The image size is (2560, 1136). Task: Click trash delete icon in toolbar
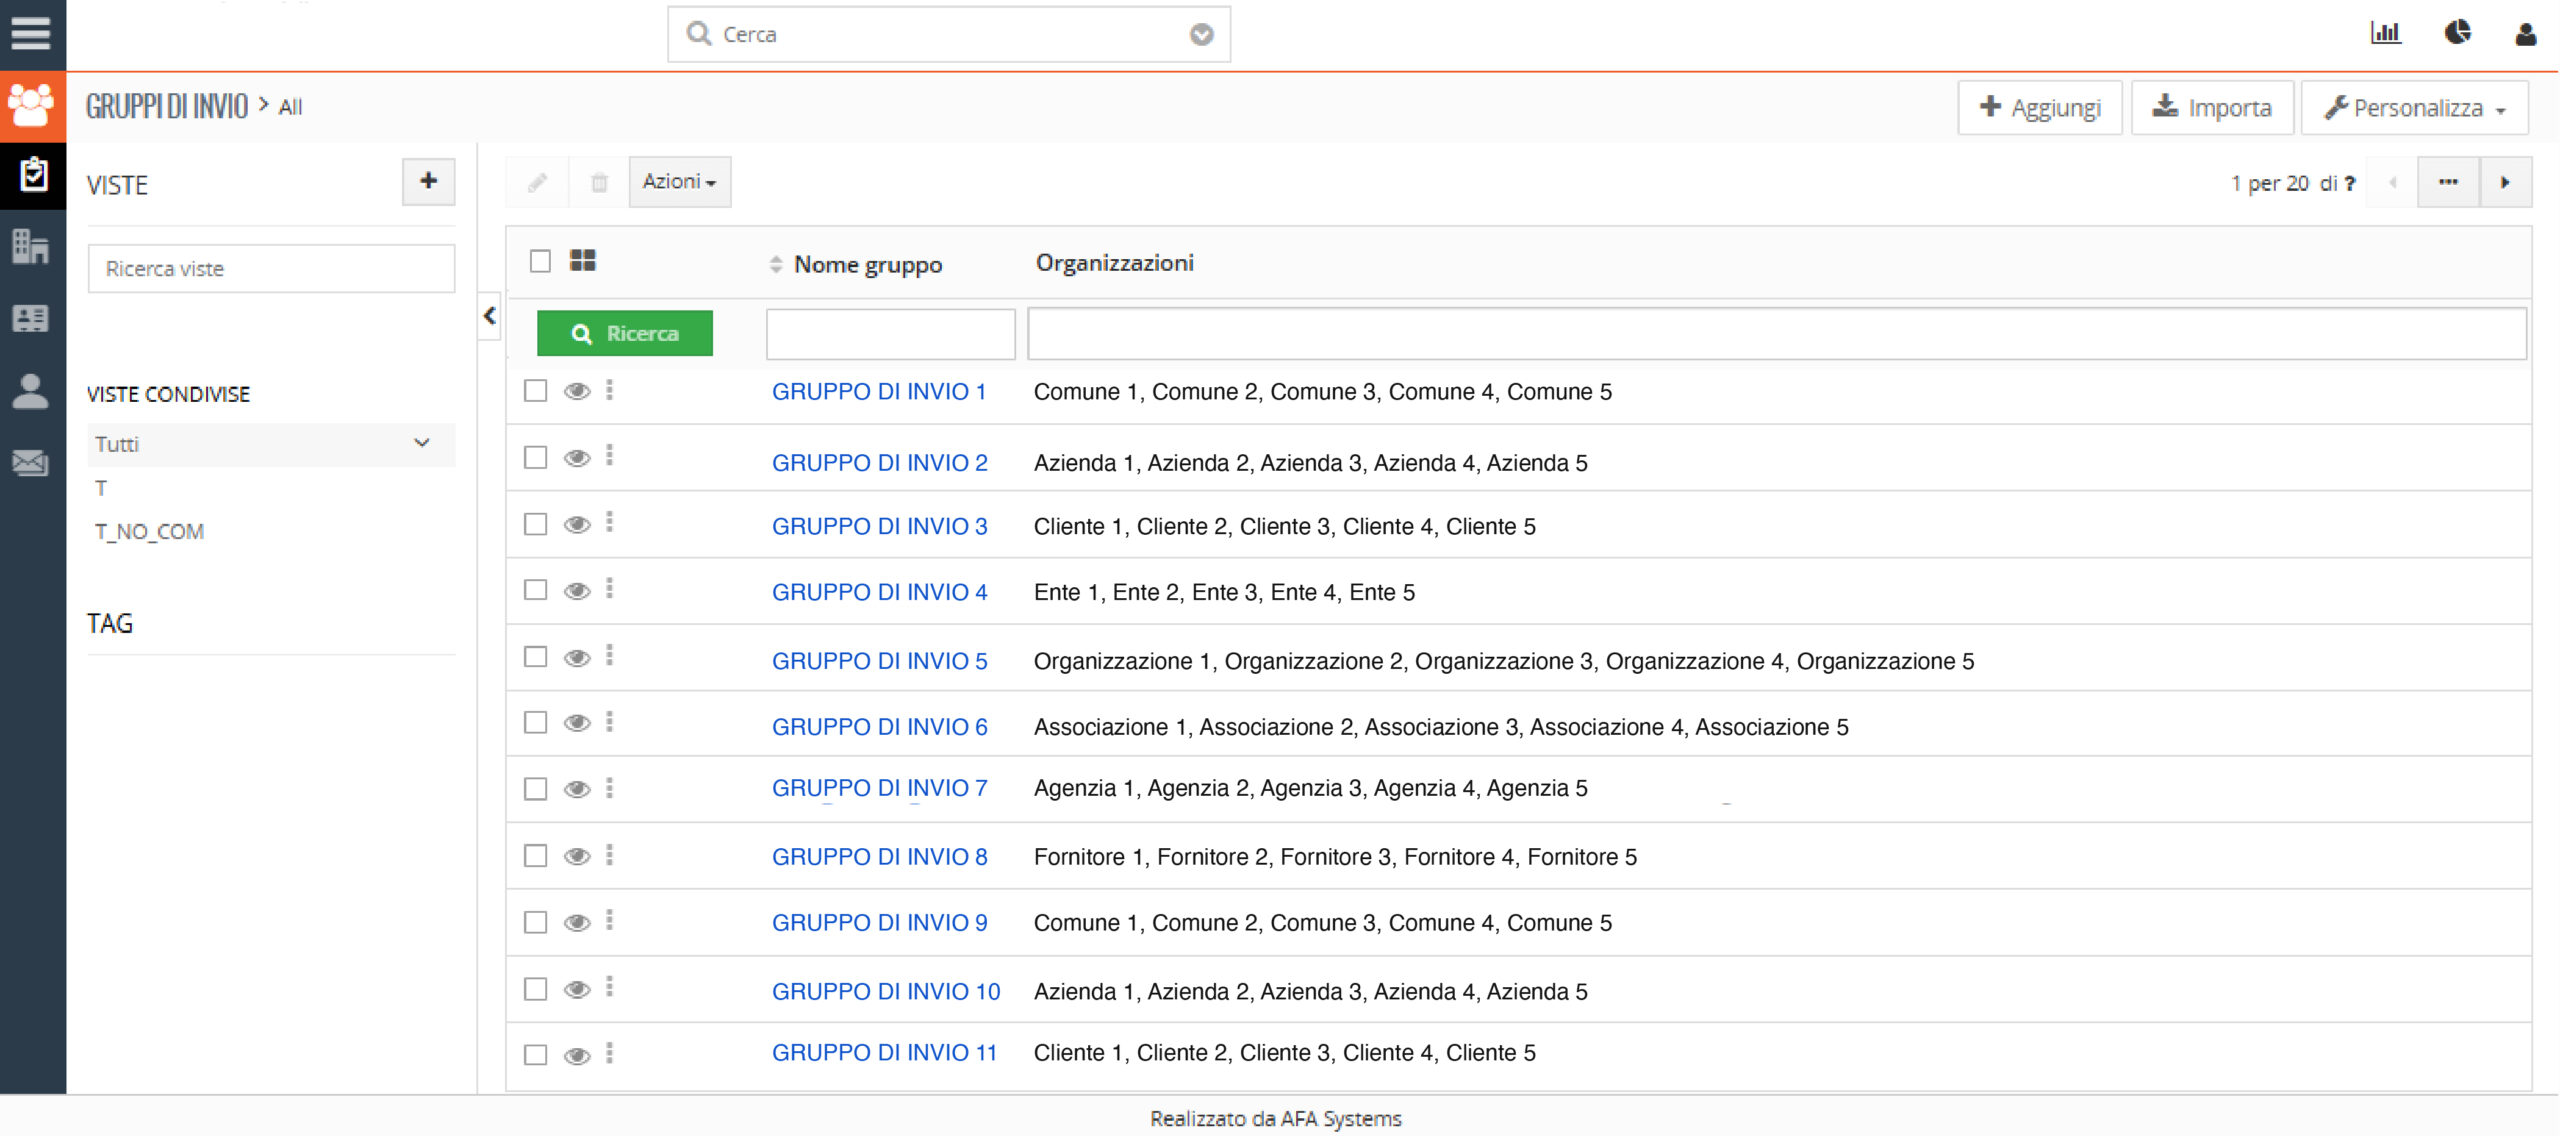coord(599,182)
